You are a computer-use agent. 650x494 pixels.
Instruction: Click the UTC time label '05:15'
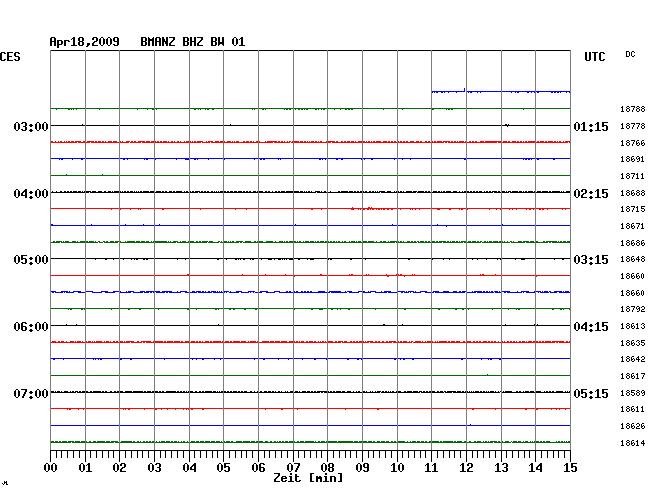591,393
